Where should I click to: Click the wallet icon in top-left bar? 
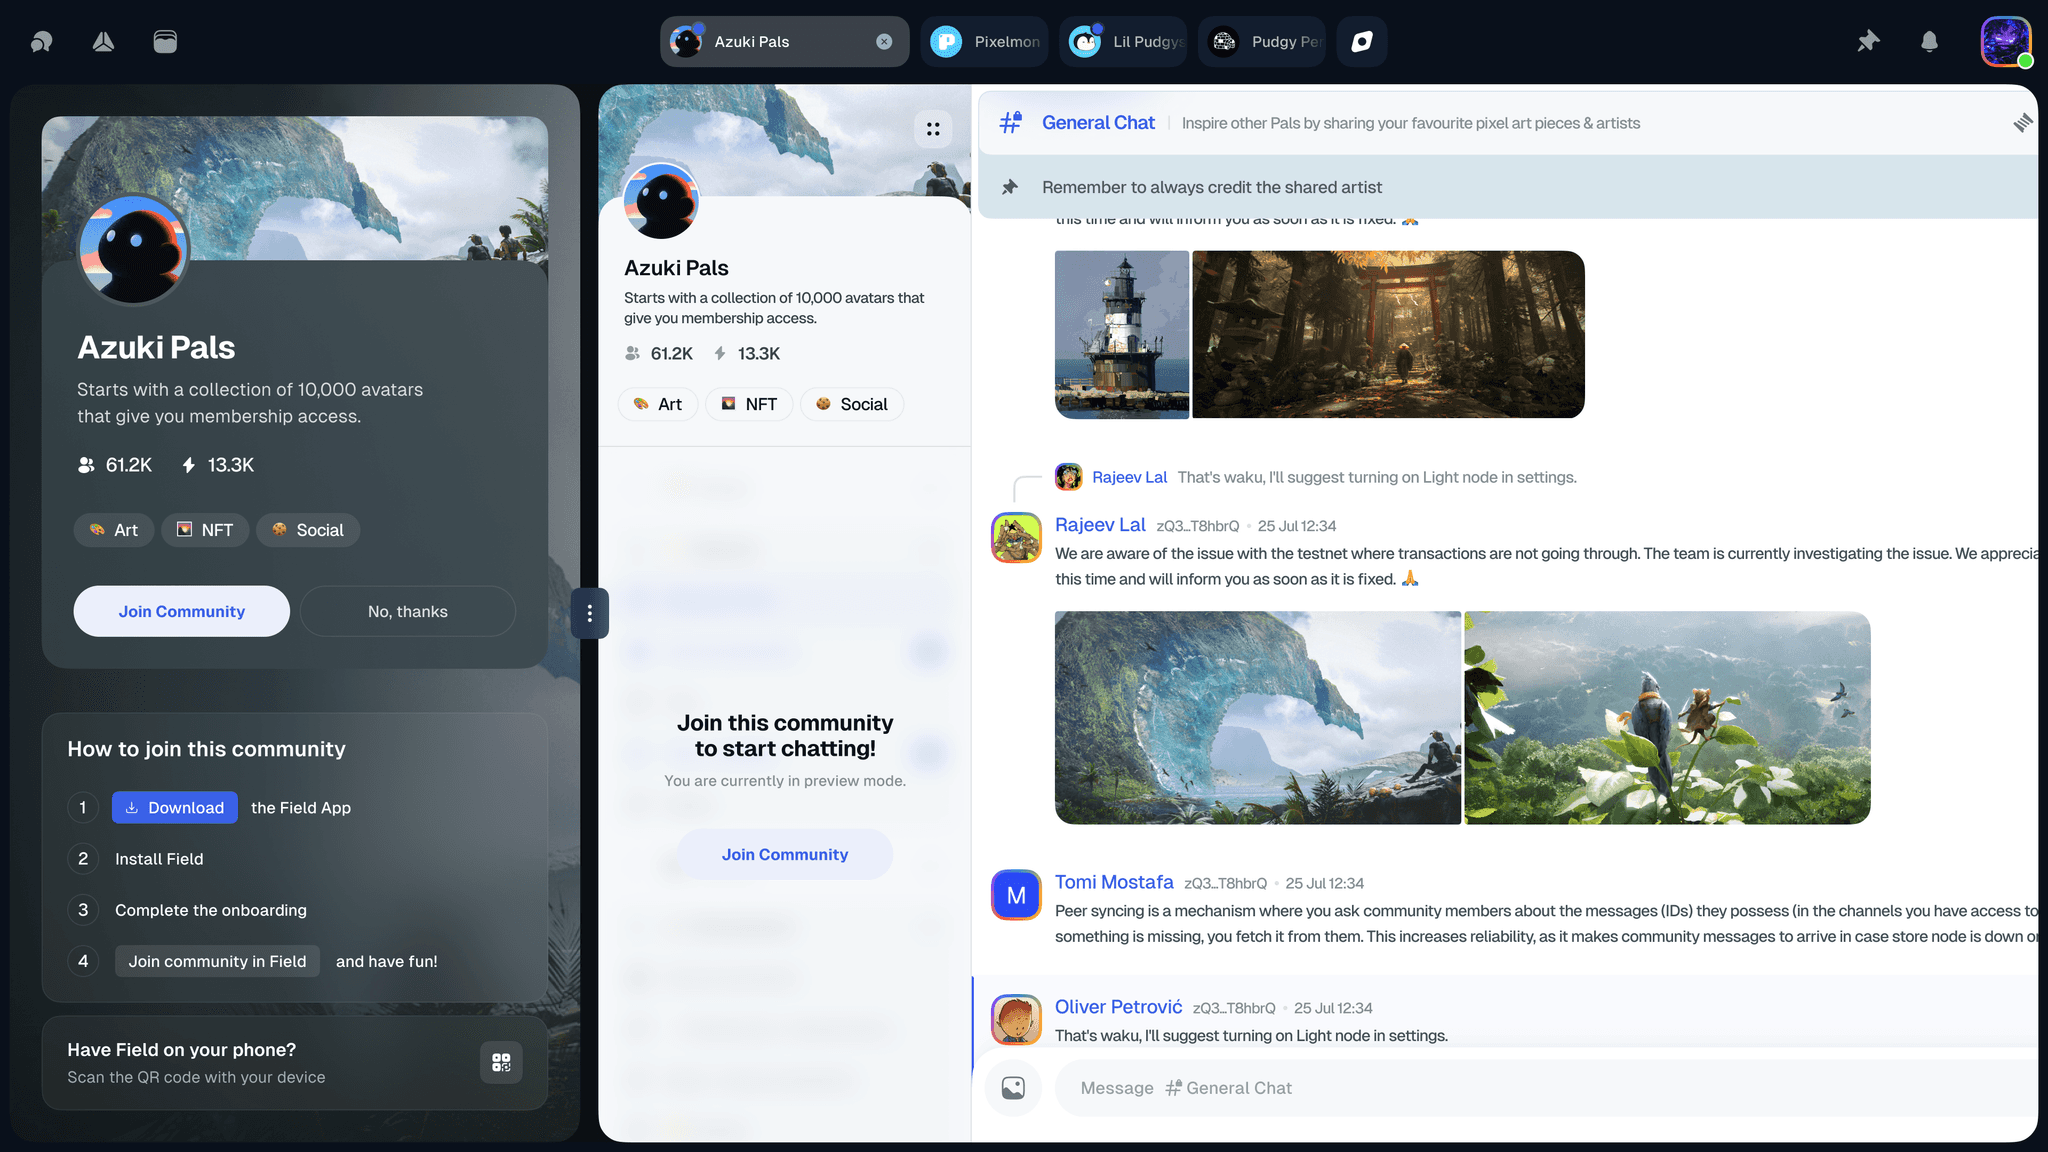click(x=165, y=41)
